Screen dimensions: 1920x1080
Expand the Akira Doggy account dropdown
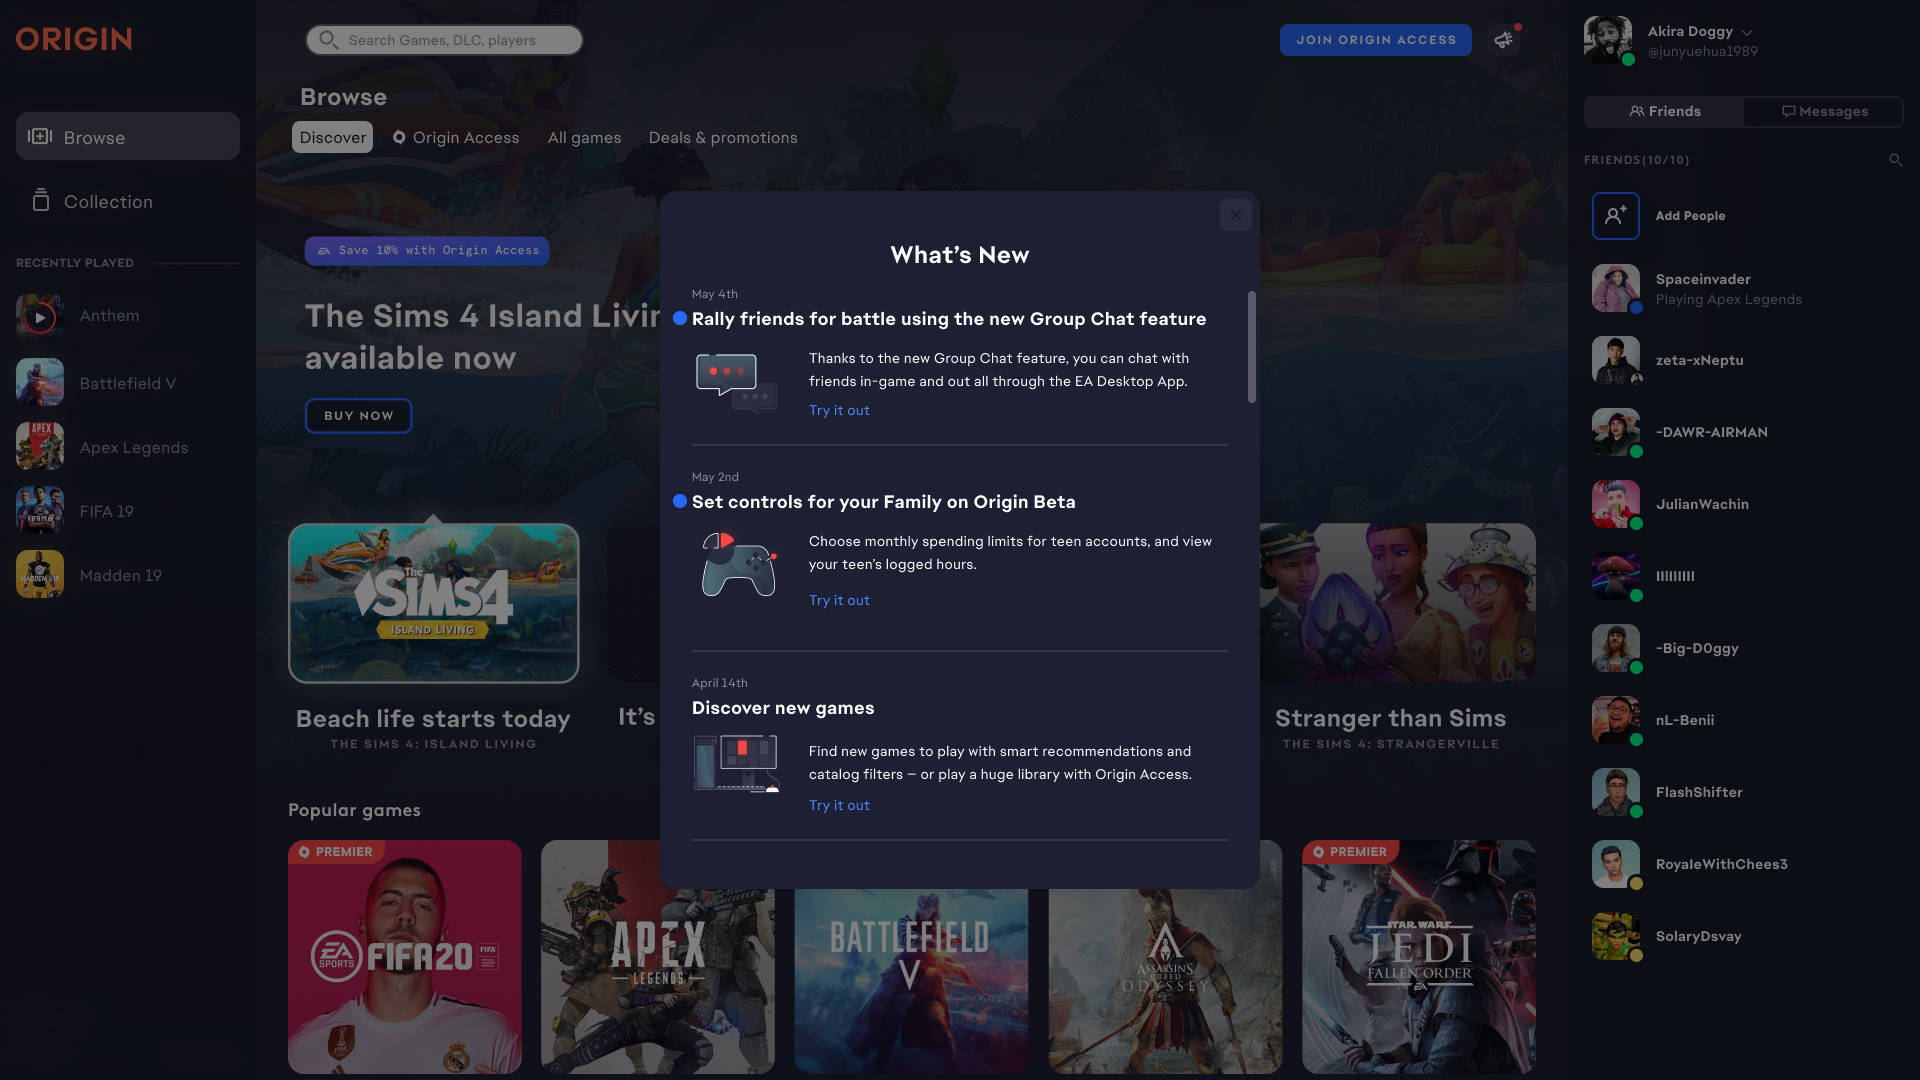[1747, 32]
